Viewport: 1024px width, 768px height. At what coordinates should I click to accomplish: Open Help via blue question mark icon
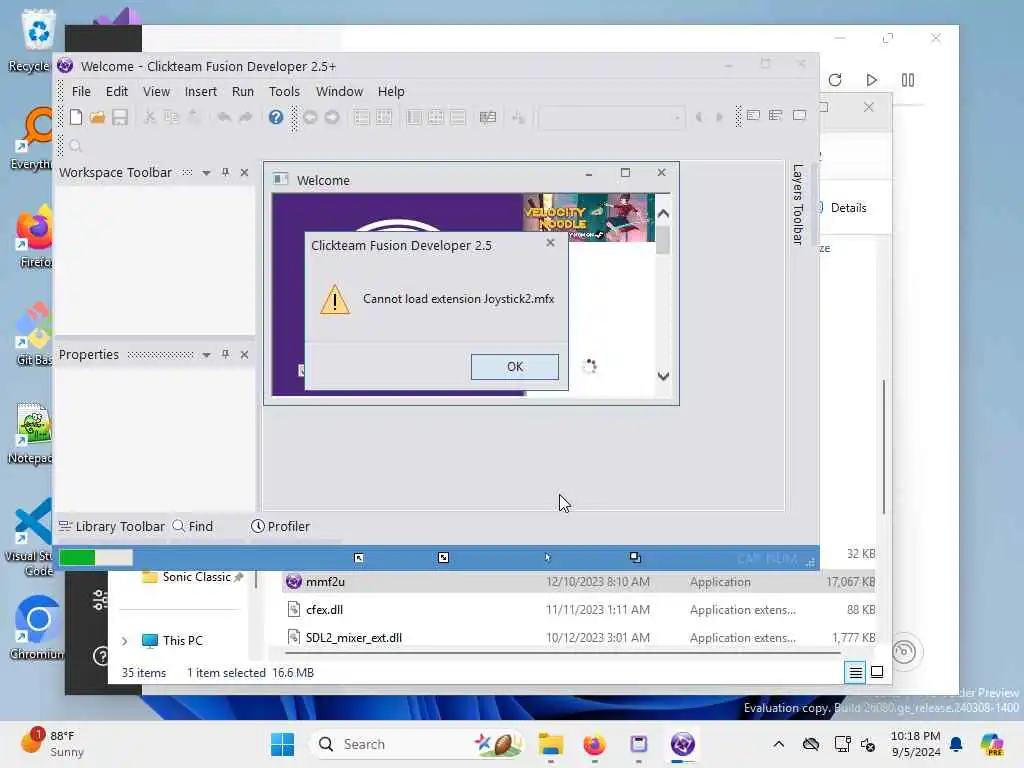click(x=276, y=117)
